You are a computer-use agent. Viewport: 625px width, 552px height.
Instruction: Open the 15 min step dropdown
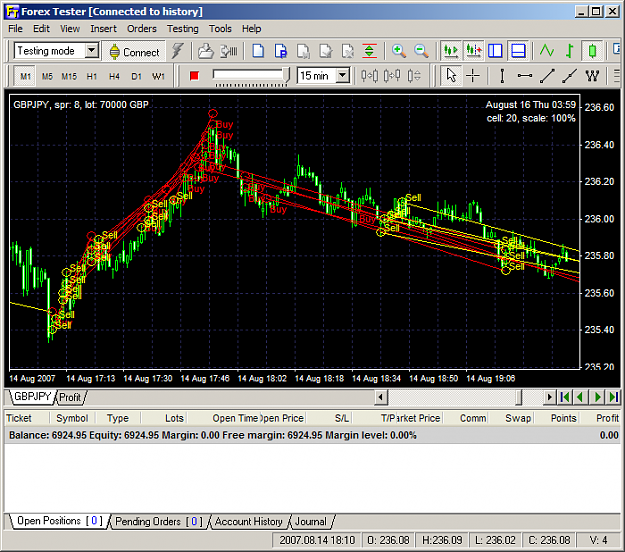point(343,75)
